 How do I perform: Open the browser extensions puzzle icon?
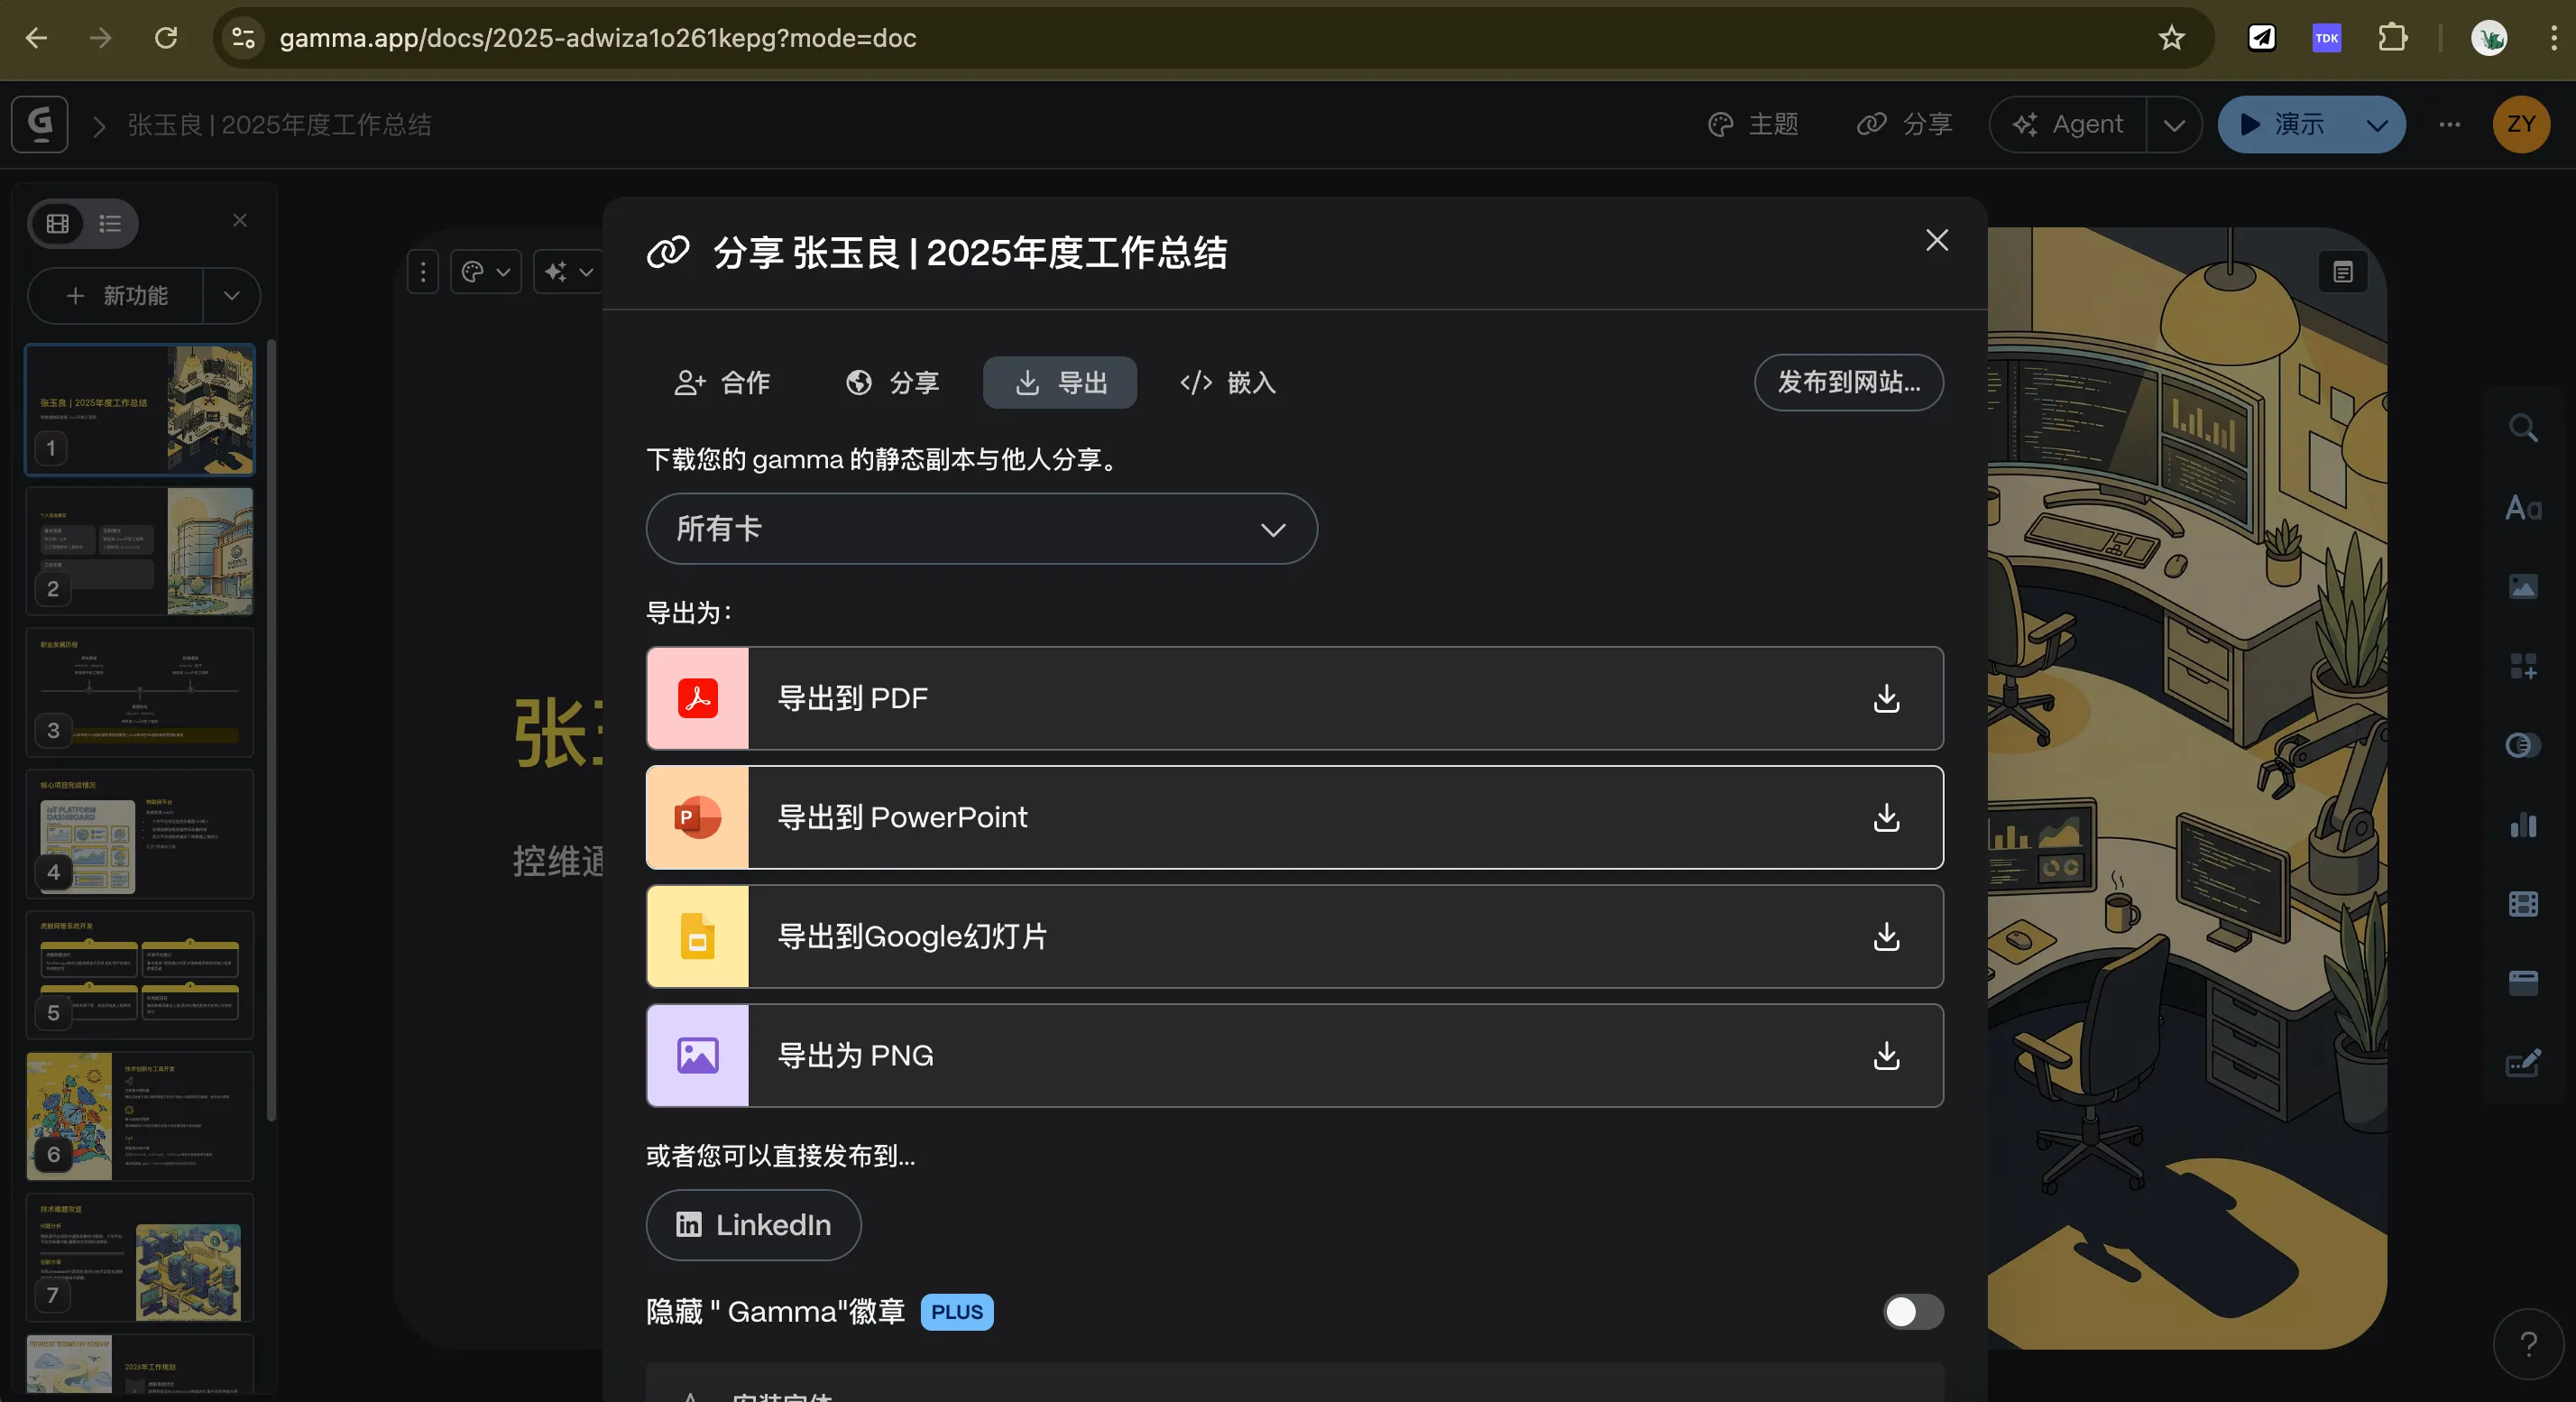point(2392,38)
